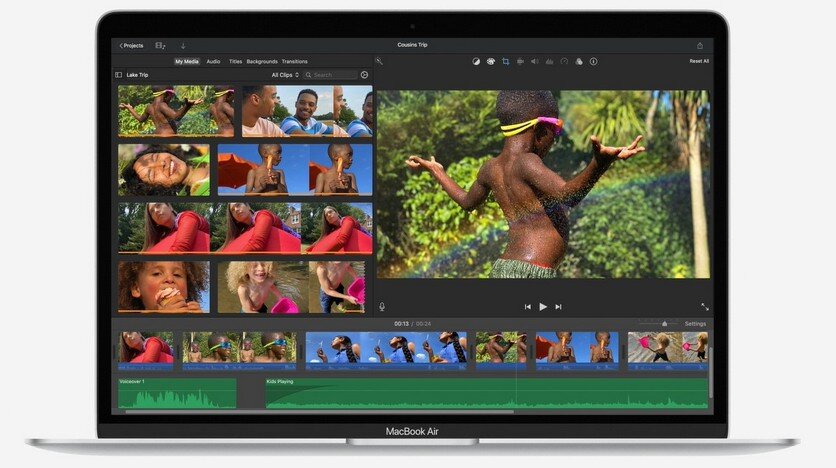
Task: Open the Transitions tab
Action: click(294, 62)
